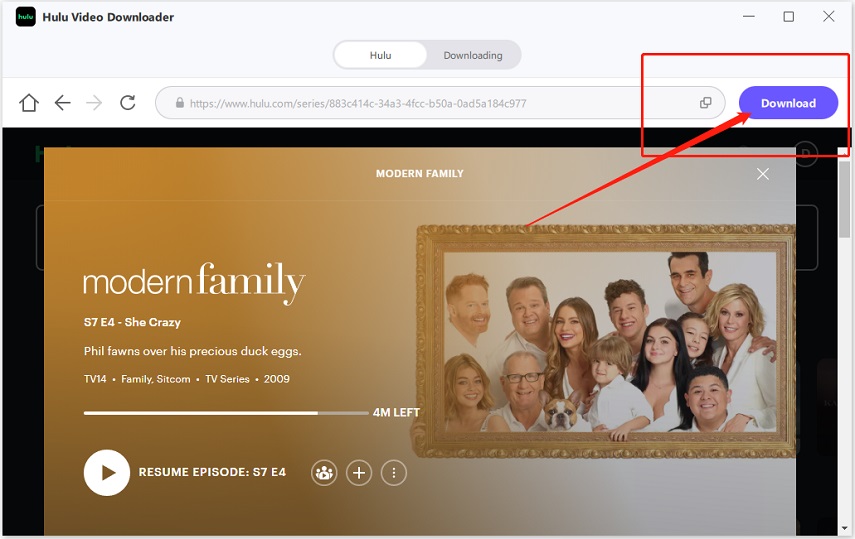This screenshot has height=539, width=855.
Task: Click the '2009' year text
Action: tap(277, 379)
